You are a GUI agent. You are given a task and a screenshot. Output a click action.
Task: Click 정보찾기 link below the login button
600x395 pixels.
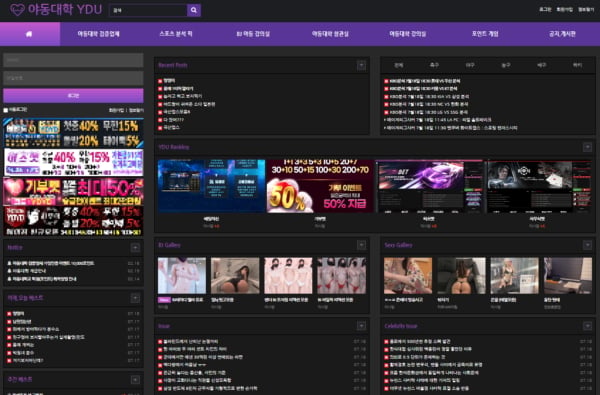(x=136, y=110)
